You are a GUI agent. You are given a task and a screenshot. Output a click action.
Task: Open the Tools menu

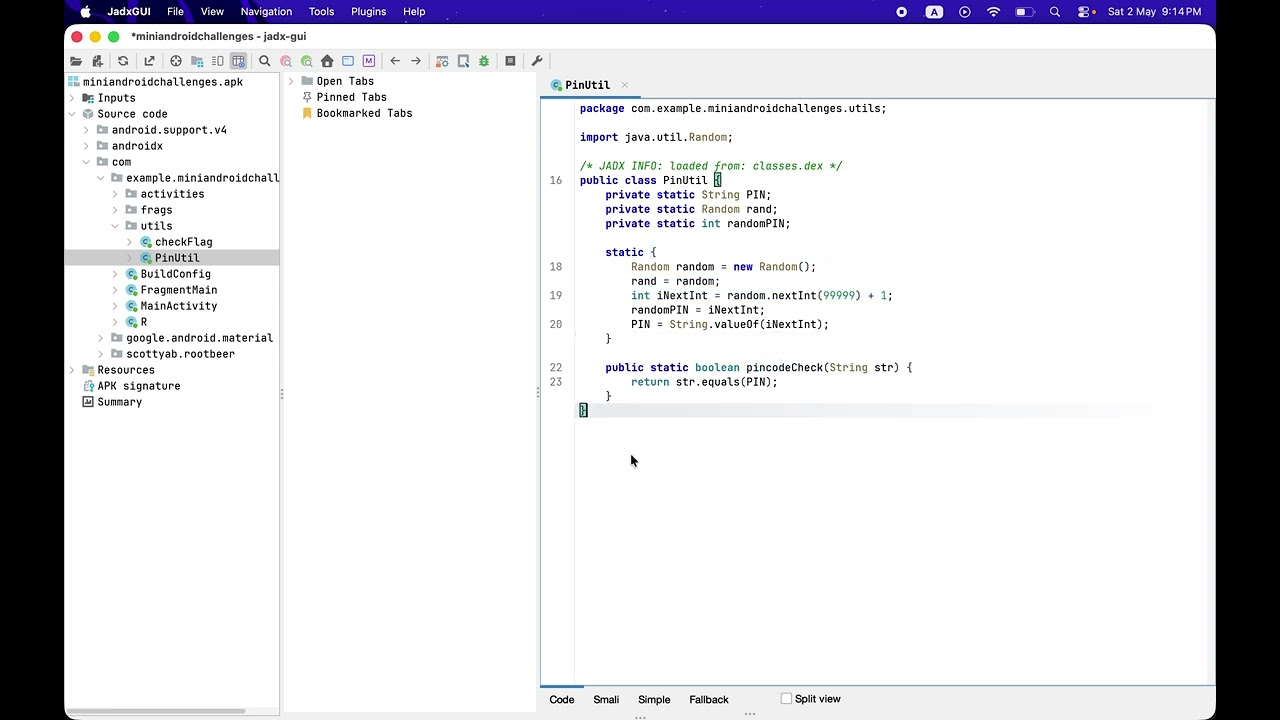pyautogui.click(x=321, y=12)
